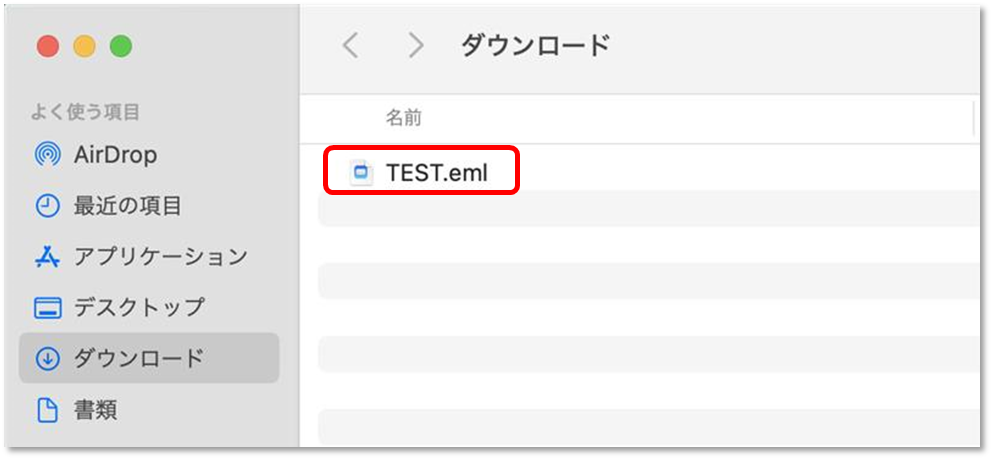993x460 pixels.
Task: Click the yellow minimize window button
Action: (84, 46)
